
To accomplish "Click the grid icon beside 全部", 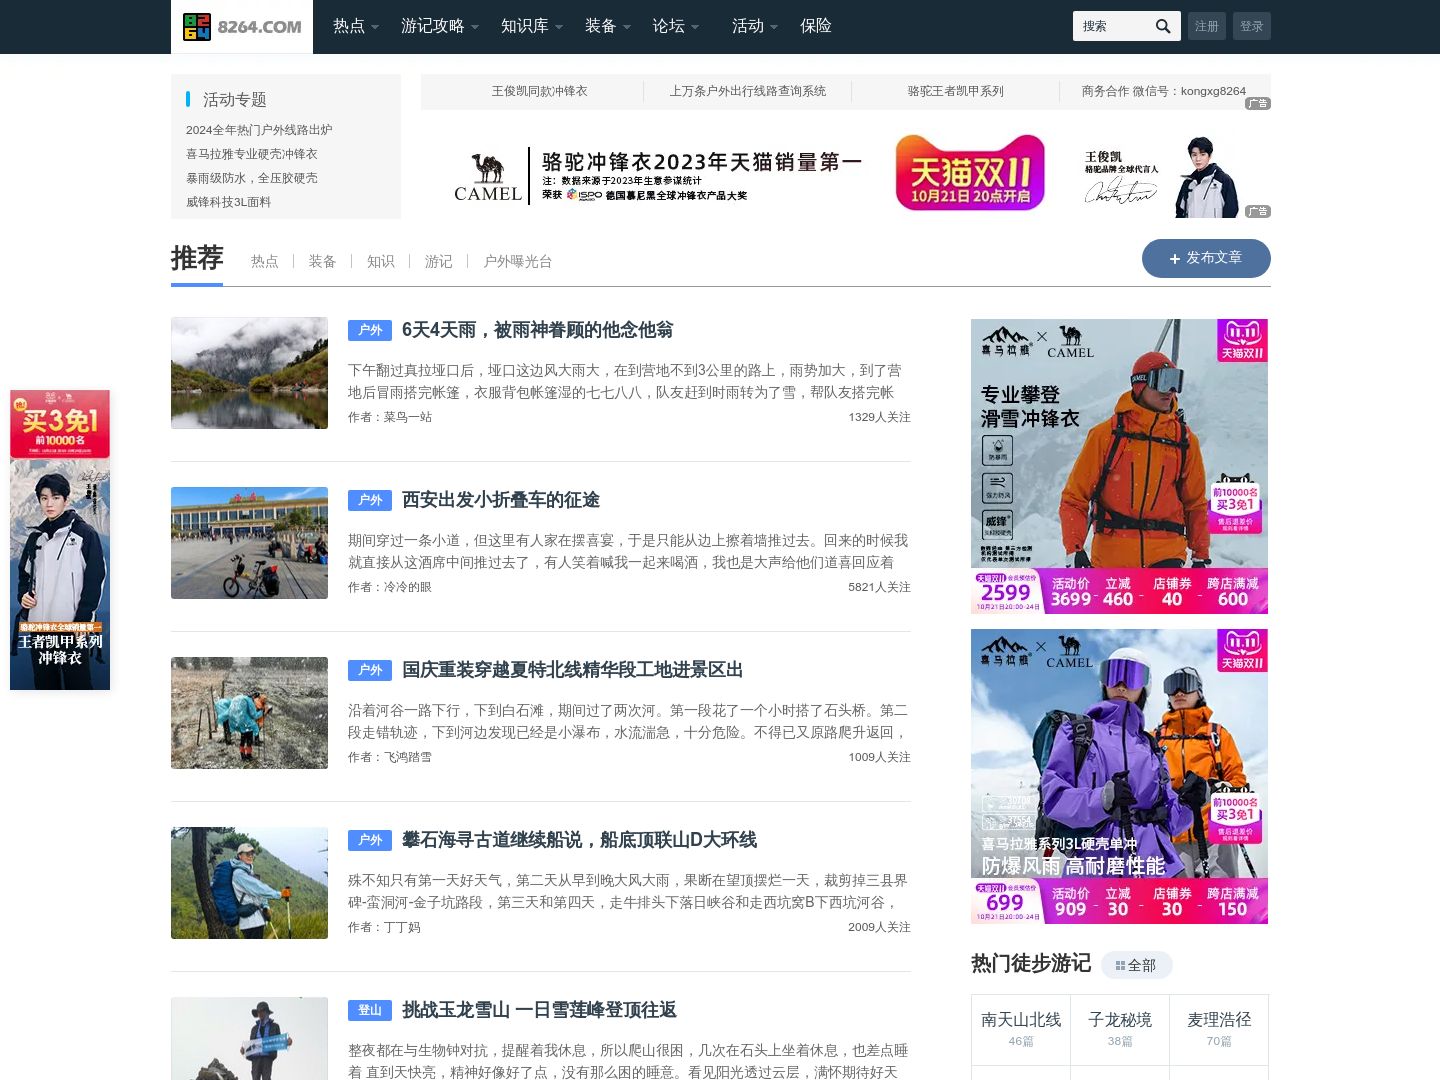I will tap(1120, 965).
